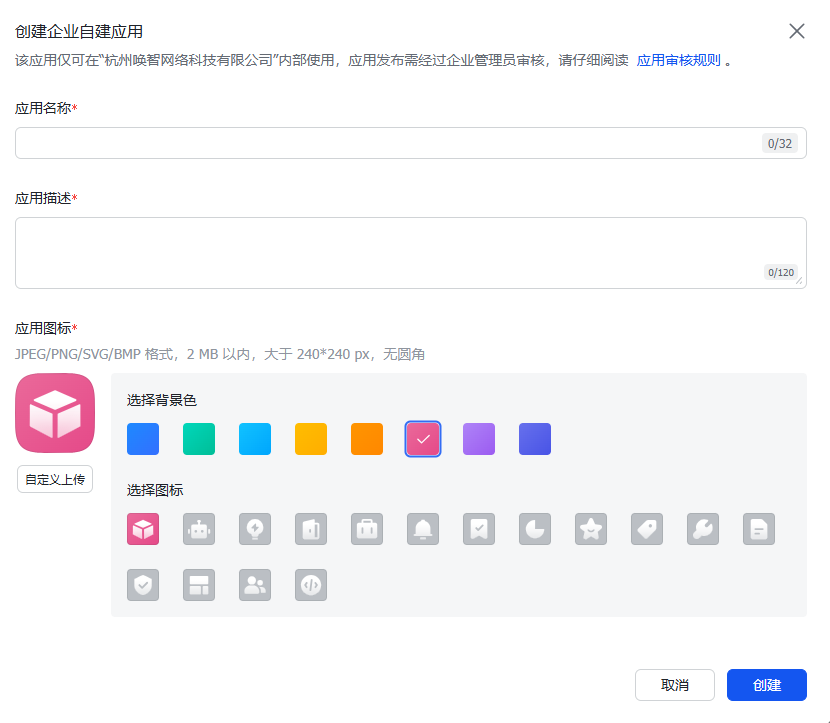The image size is (830, 723).
Task: Choose the layout grid icon
Action: (199, 585)
